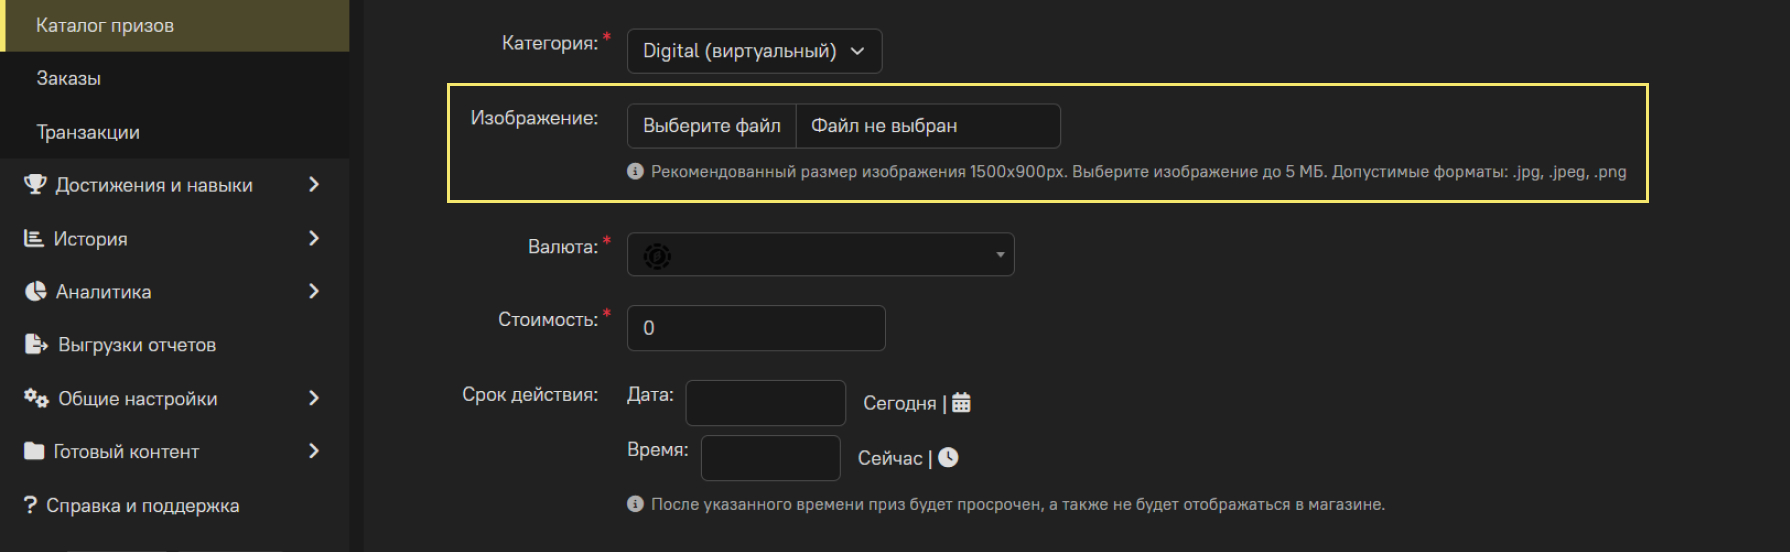This screenshot has width=1790, height=552.
Task: Click the question mark icon for Справка и поддержка
Action: (30, 505)
